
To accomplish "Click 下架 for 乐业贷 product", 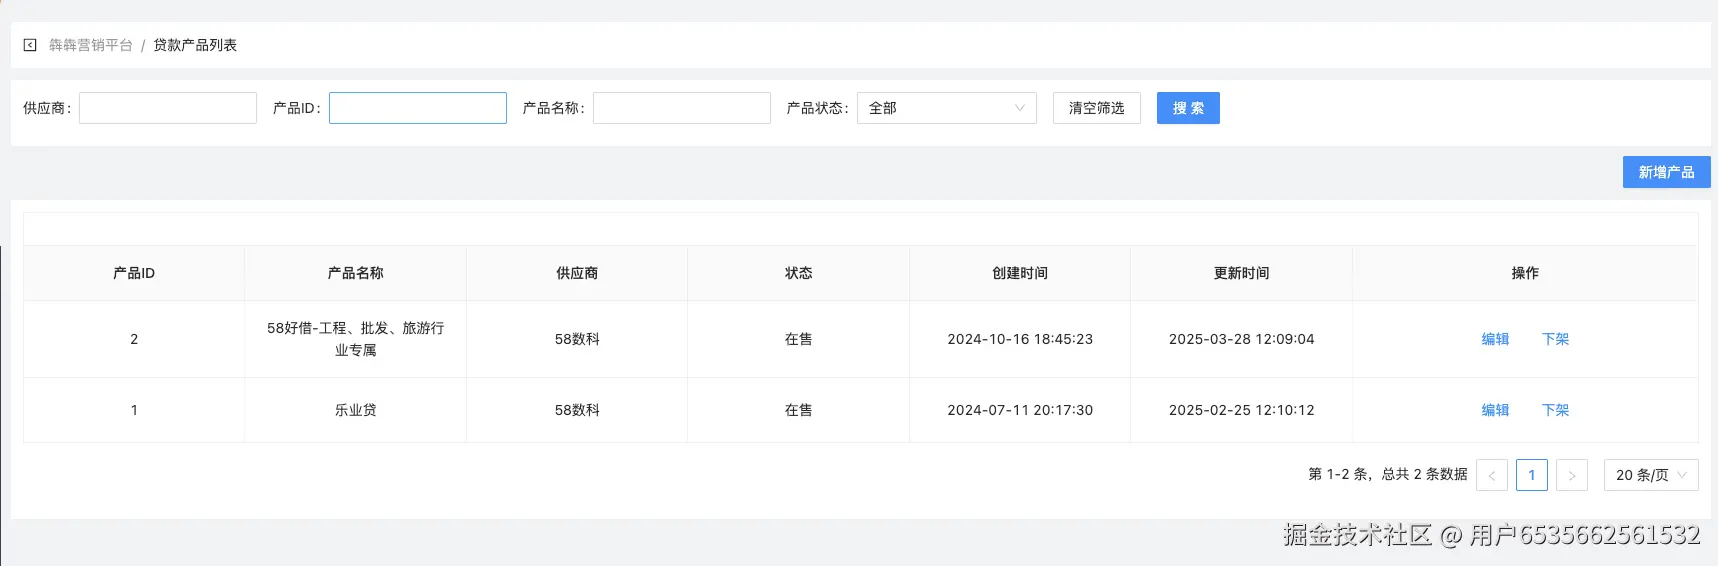I will click(1555, 410).
